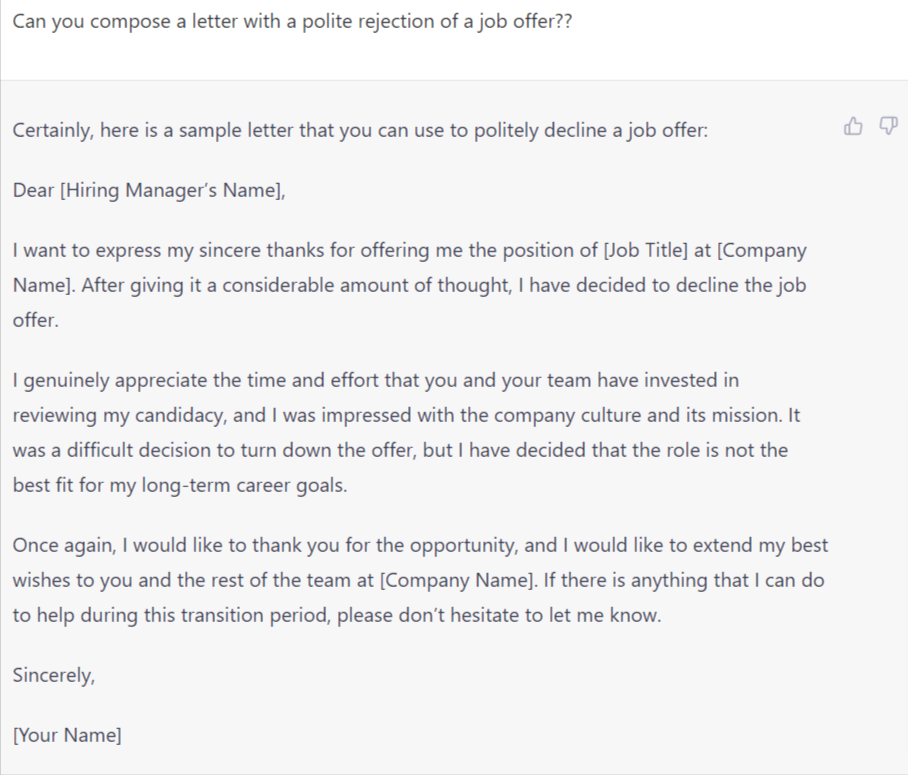Click the "Sincerely," closing line
The image size is (908, 775).
click(54, 674)
